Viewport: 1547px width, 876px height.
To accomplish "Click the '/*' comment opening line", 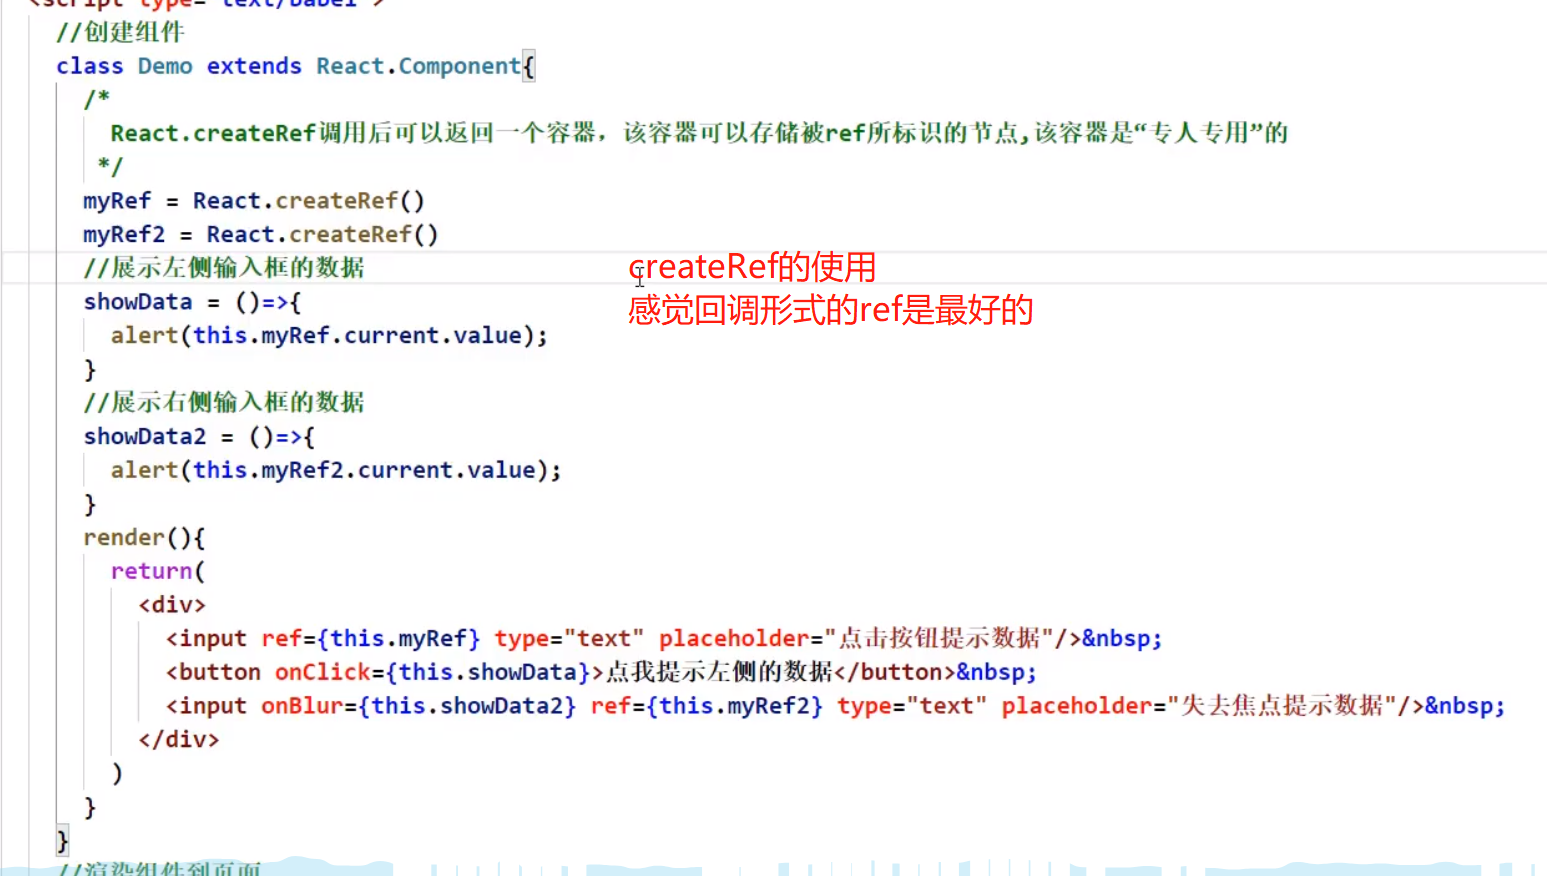I will tap(97, 99).
